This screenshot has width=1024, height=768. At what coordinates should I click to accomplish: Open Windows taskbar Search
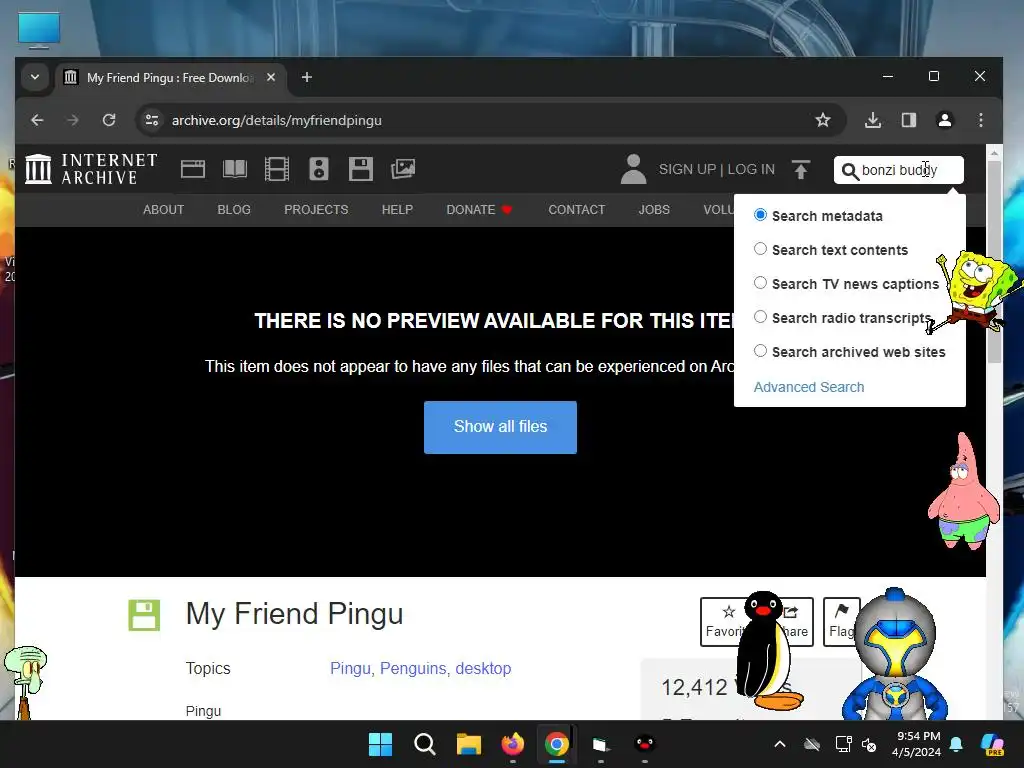click(x=424, y=744)
